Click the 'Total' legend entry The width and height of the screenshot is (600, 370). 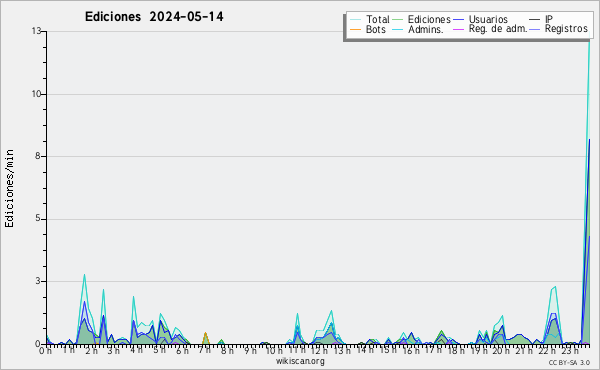(378, 19)
